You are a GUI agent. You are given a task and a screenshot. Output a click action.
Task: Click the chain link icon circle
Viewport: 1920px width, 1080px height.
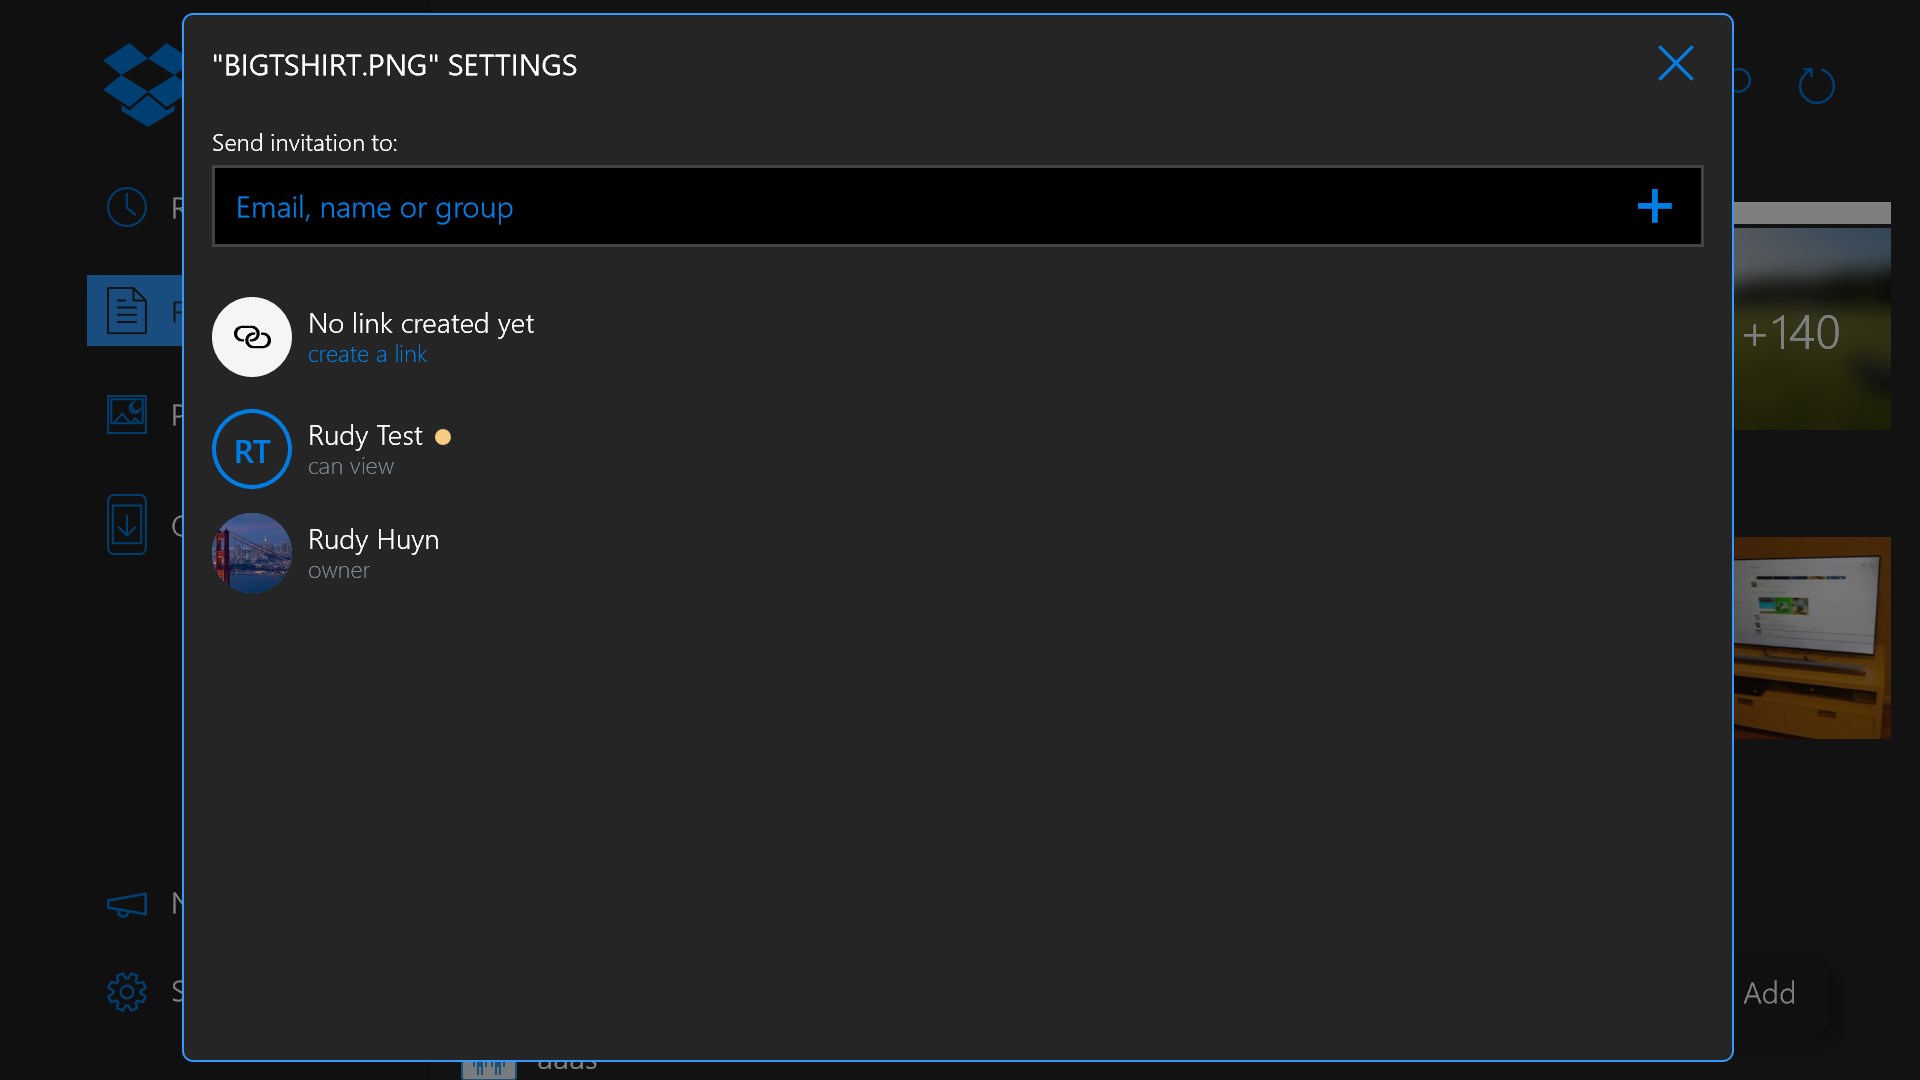click(252, 337)
